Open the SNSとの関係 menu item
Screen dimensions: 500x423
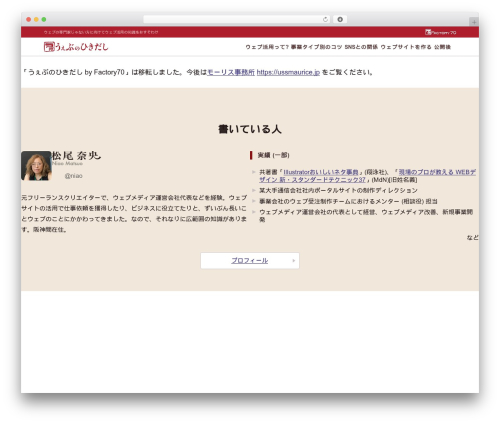(x=361, y=47)
